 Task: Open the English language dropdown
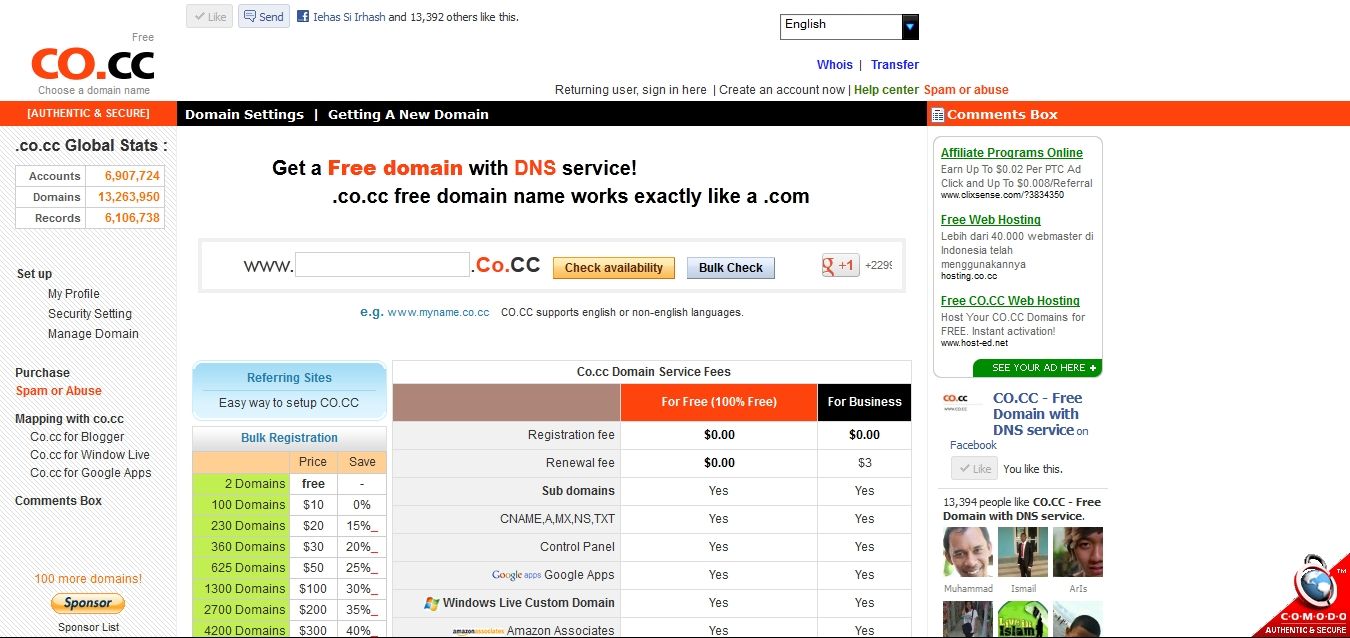pos(849,27)
